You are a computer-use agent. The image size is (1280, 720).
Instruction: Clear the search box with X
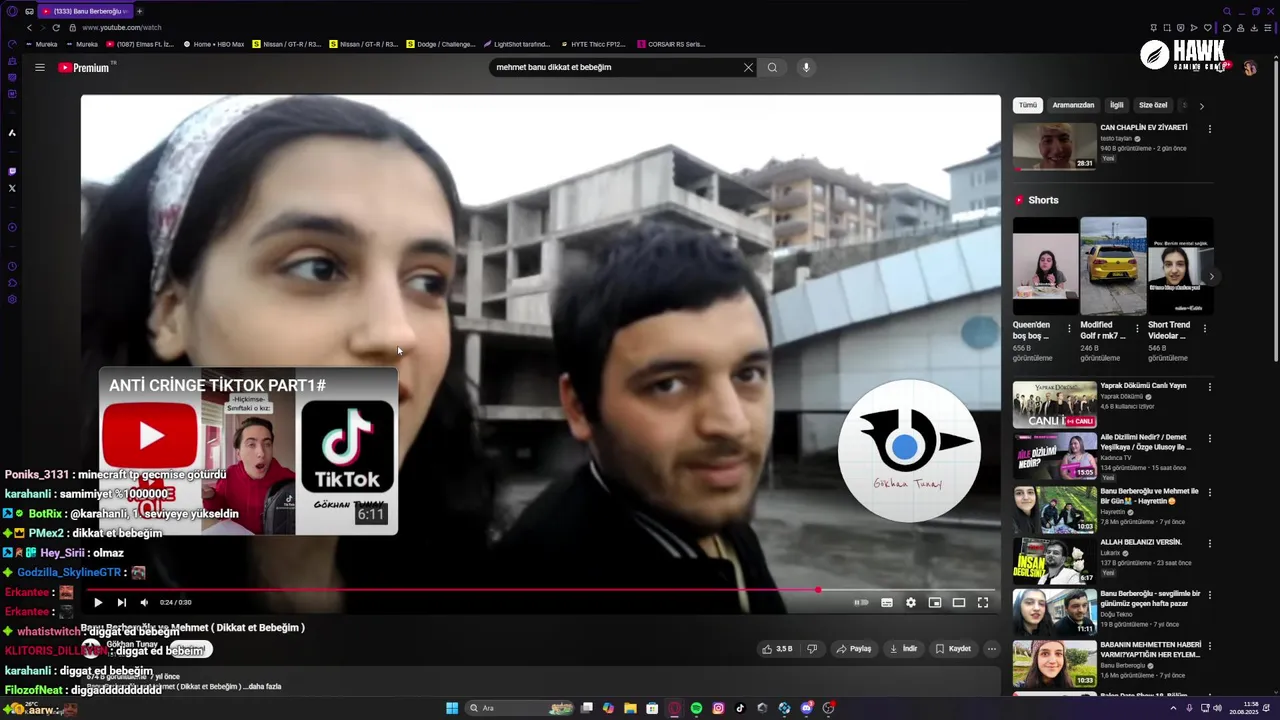[748, 68]
